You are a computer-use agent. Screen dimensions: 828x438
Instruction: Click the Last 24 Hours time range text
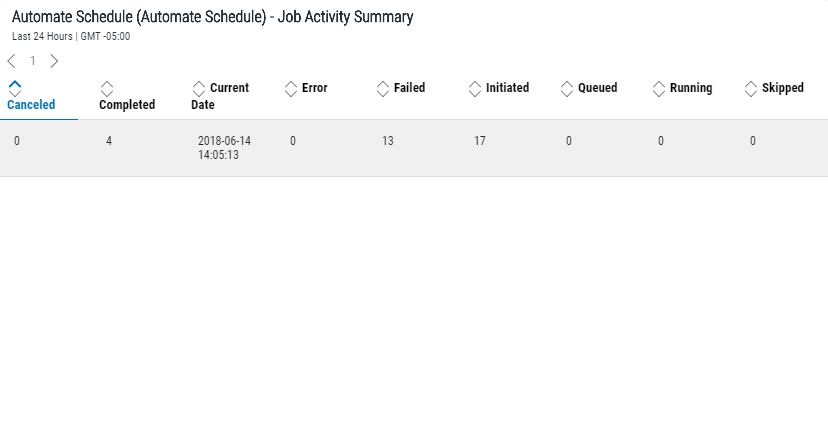coord(42,36)
